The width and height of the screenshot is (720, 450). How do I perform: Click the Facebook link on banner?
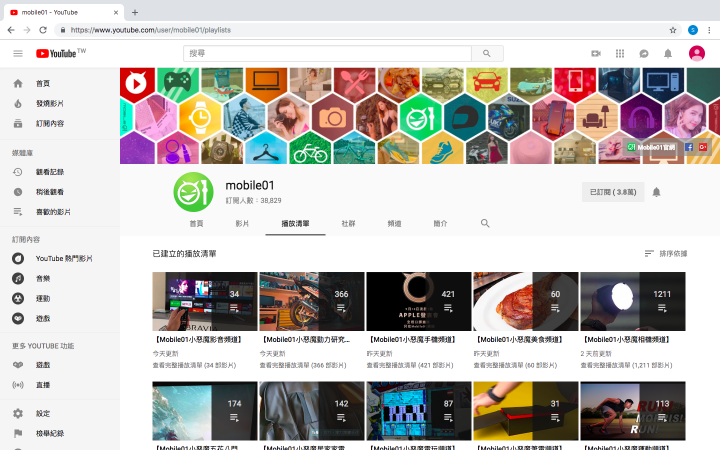(x=689, y=147)
